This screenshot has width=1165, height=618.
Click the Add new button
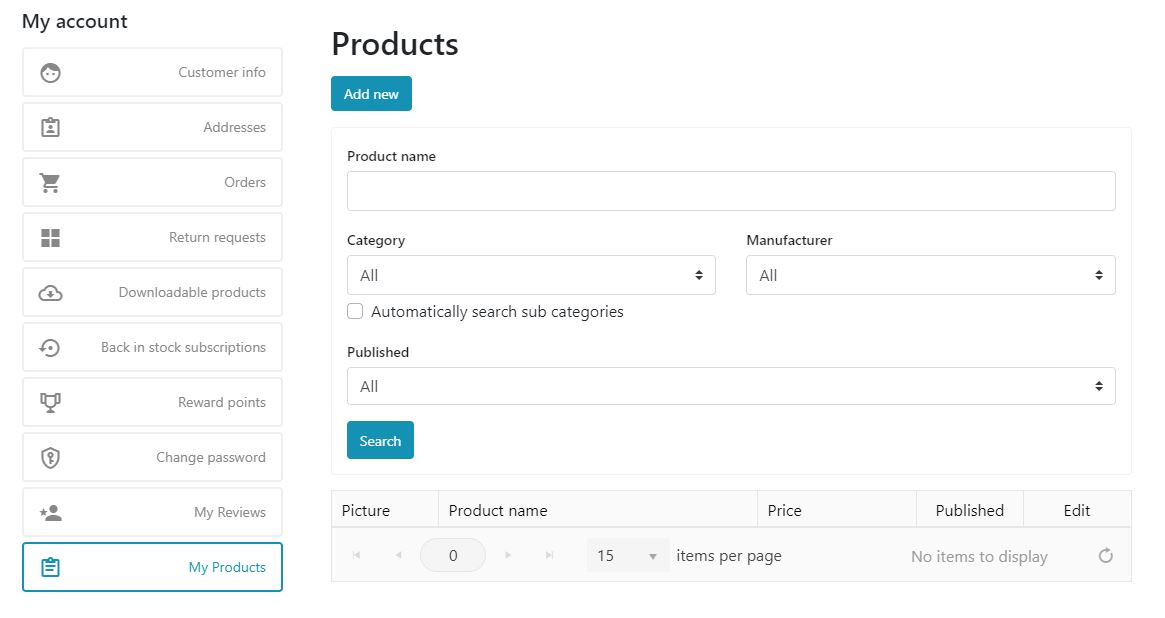pyautogui.click(x=371, y=94)
